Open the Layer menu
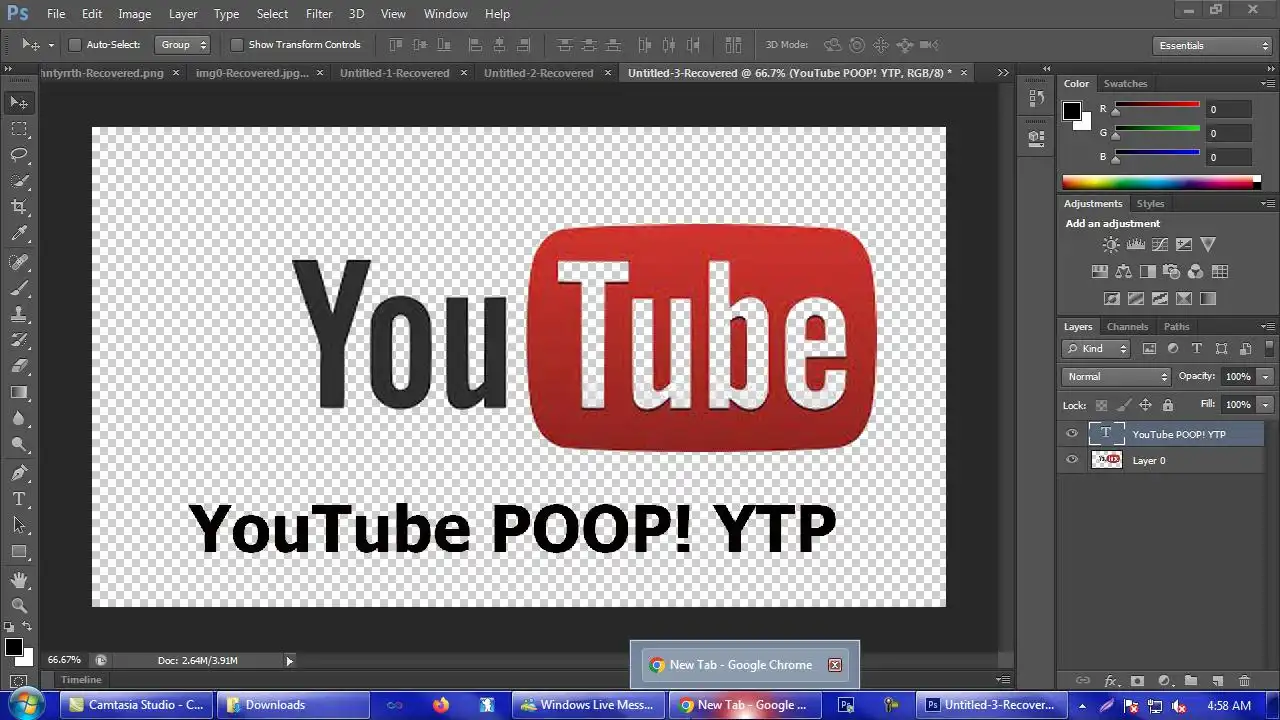The width and height of the screenshot is (1280, 720). [183, 14]
